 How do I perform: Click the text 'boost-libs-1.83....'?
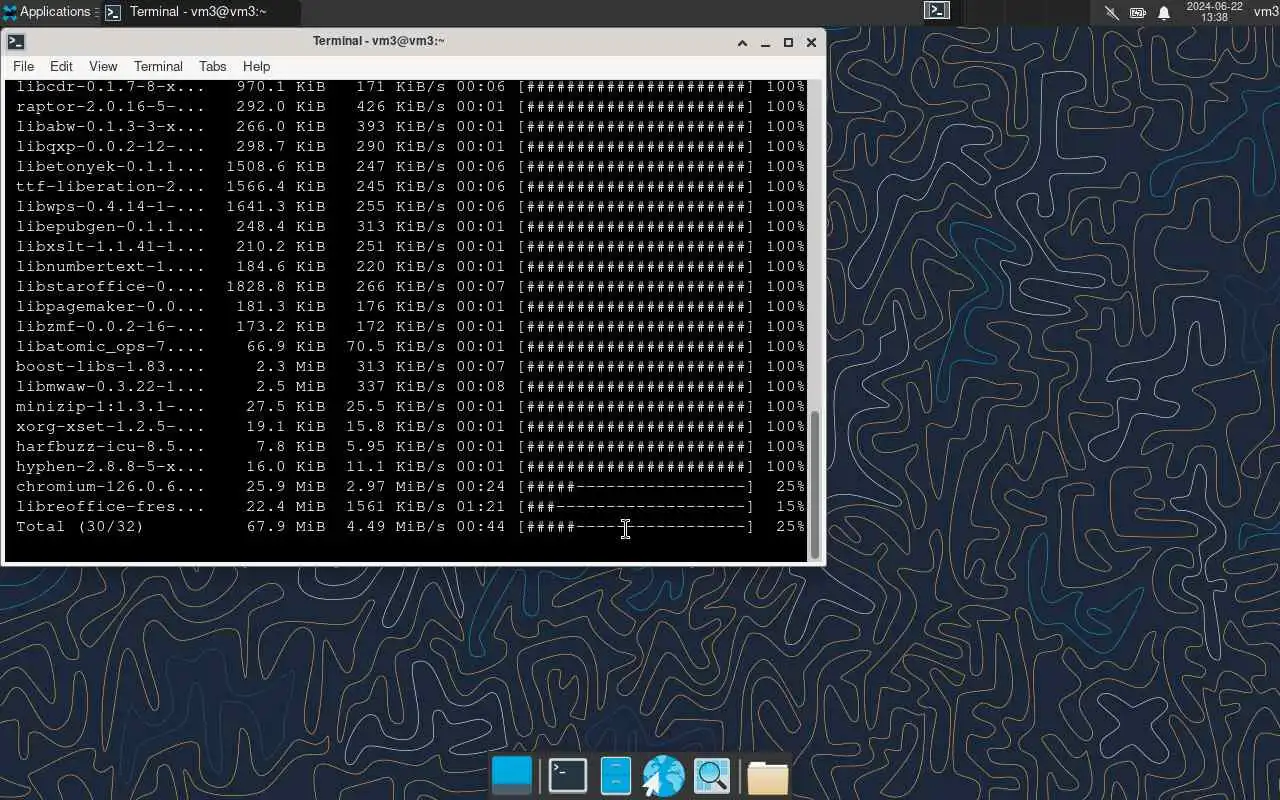tap(110, 366)
